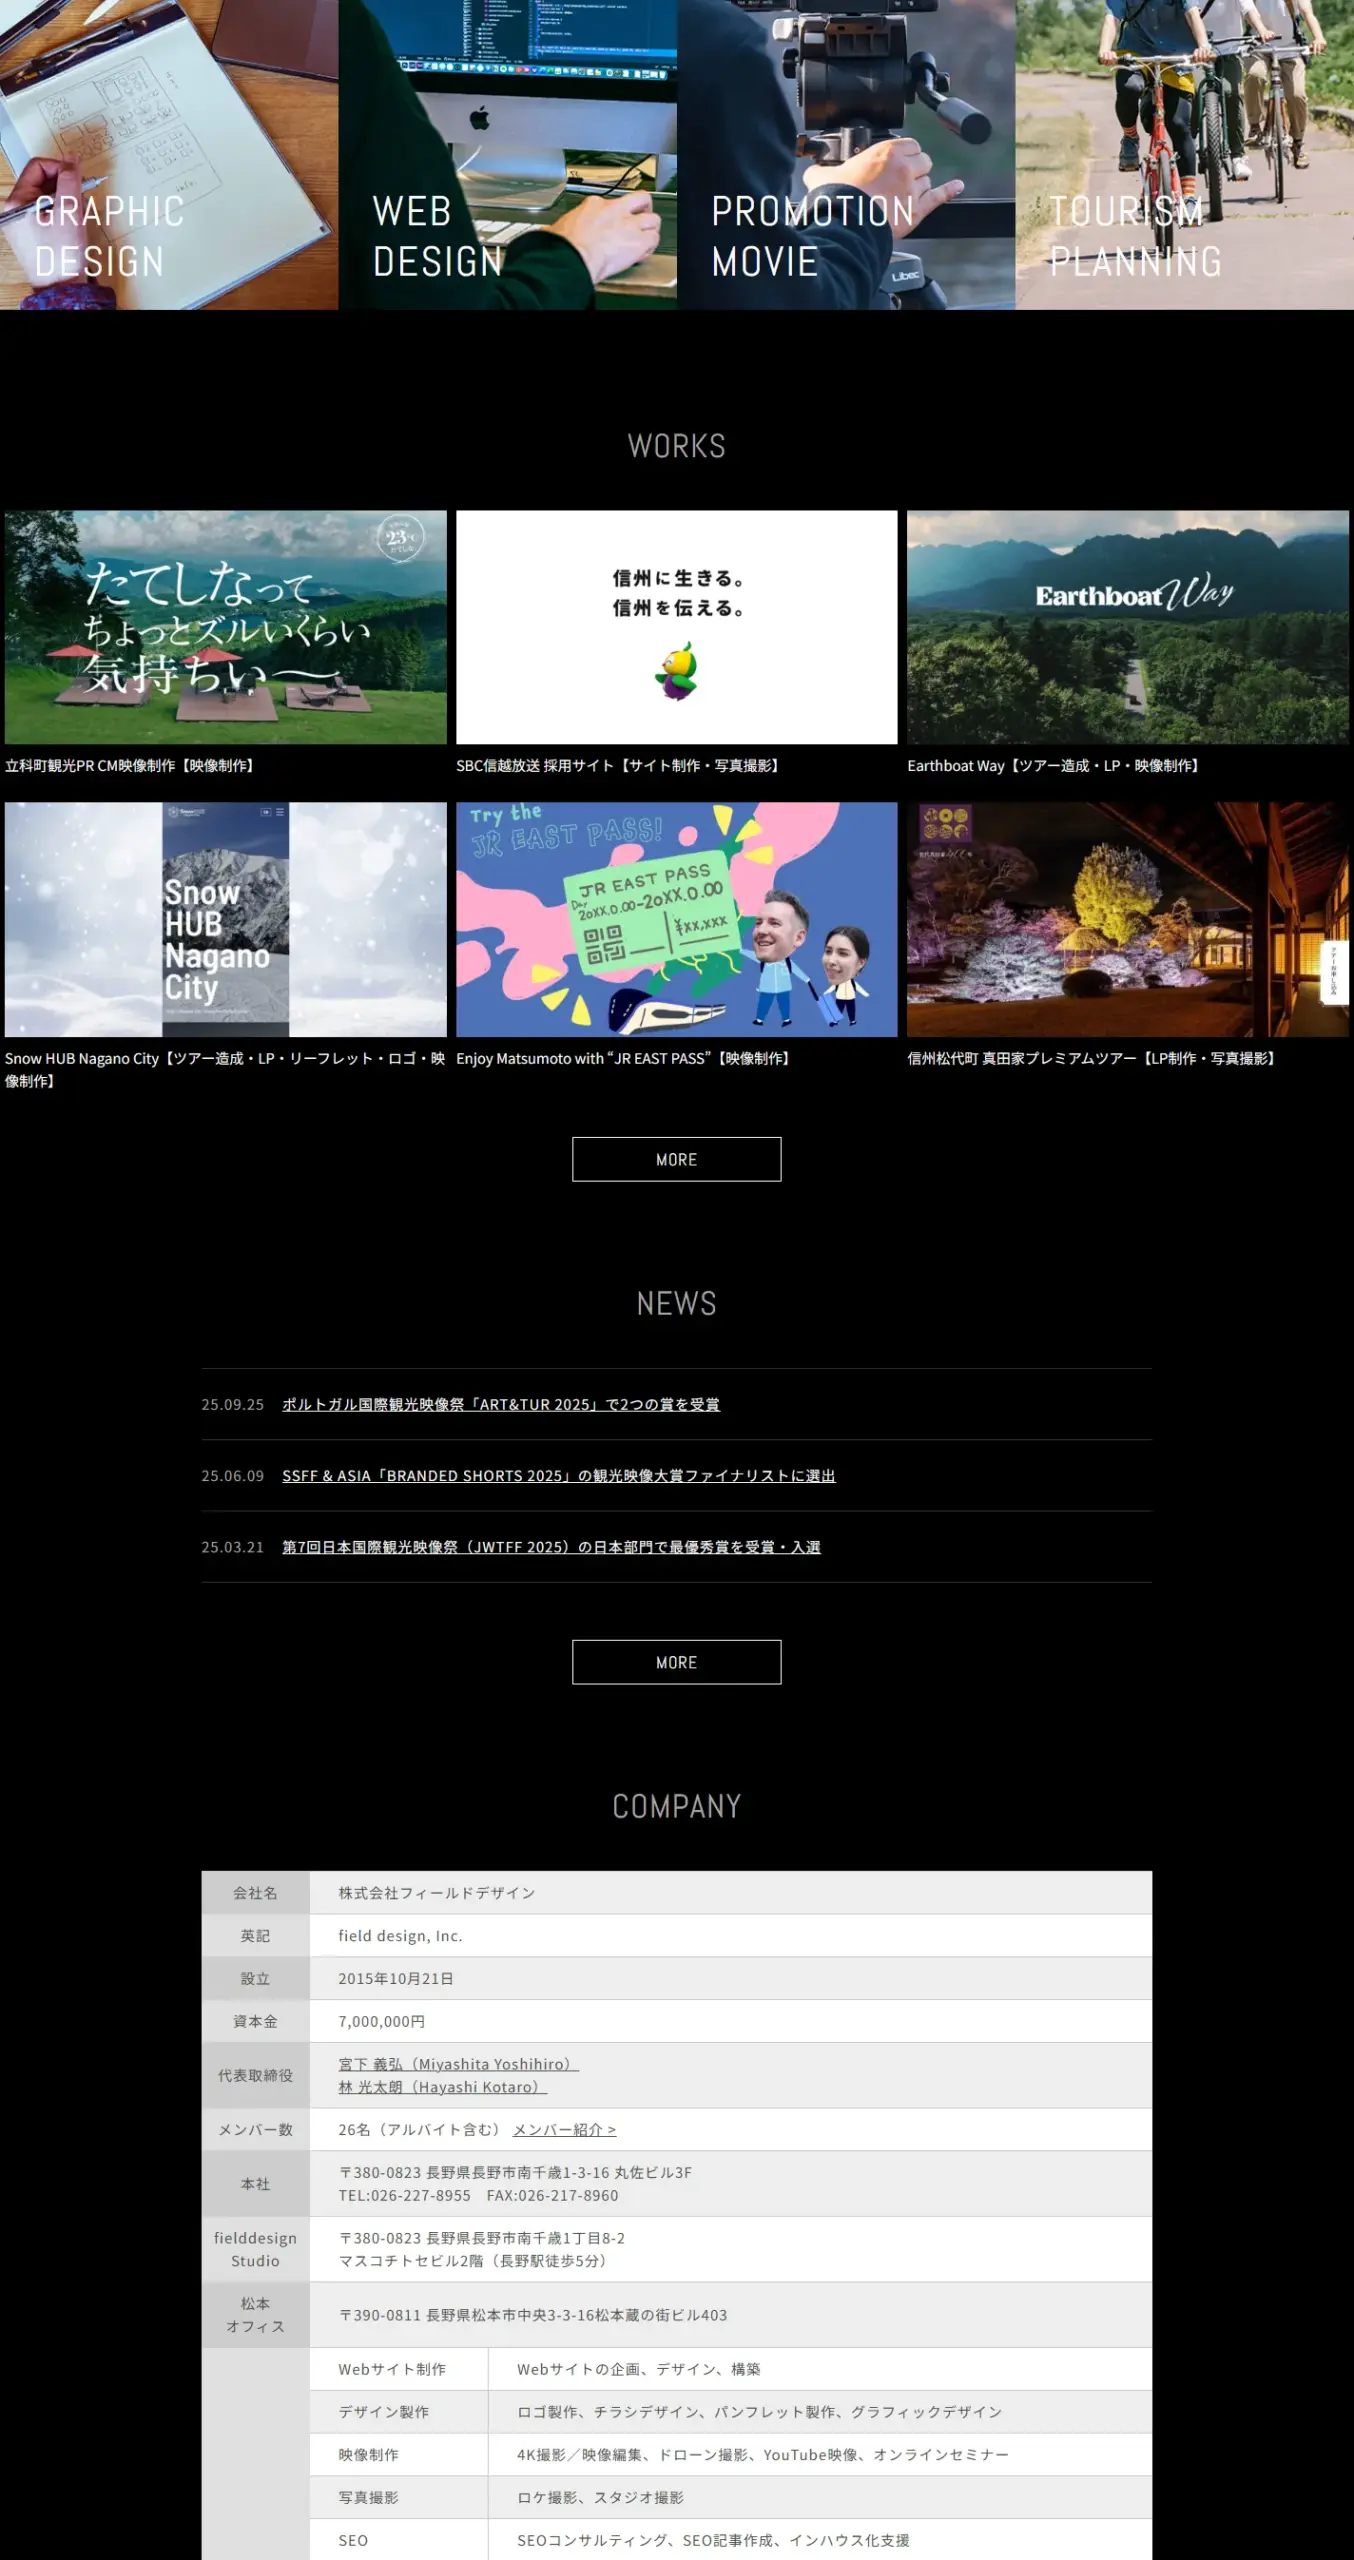
Task: Open the SBC信越放送 採用サイト work thumbnail
Action: [676, 627]
